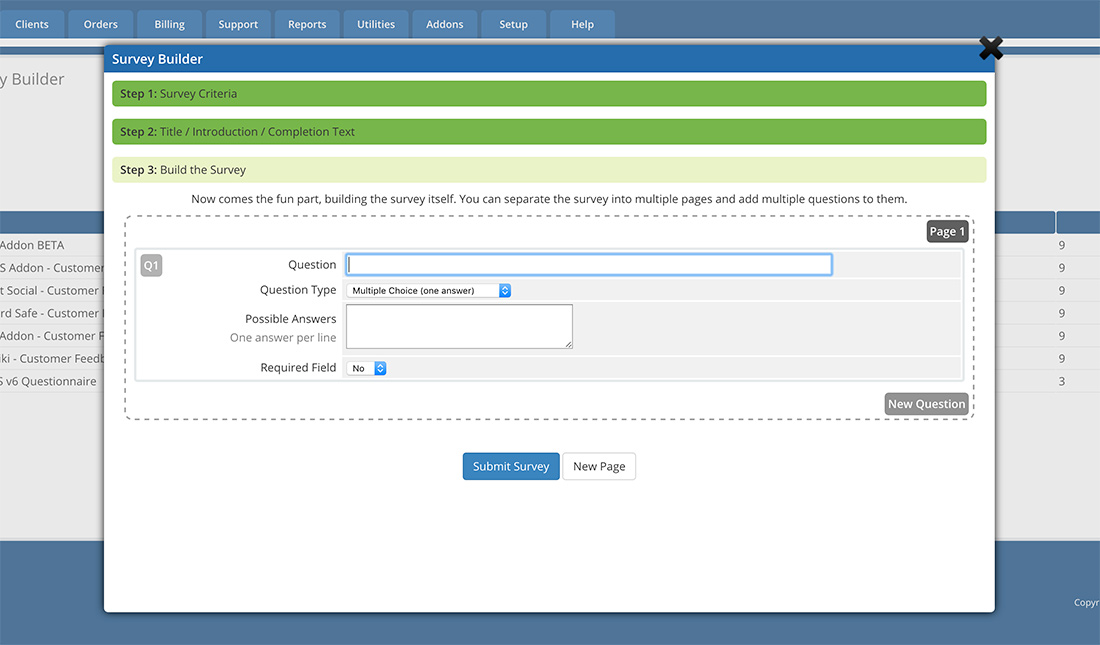The image size is (1100, 645).
Task: Go to the Billing menu
Action: tap(170, 24)
